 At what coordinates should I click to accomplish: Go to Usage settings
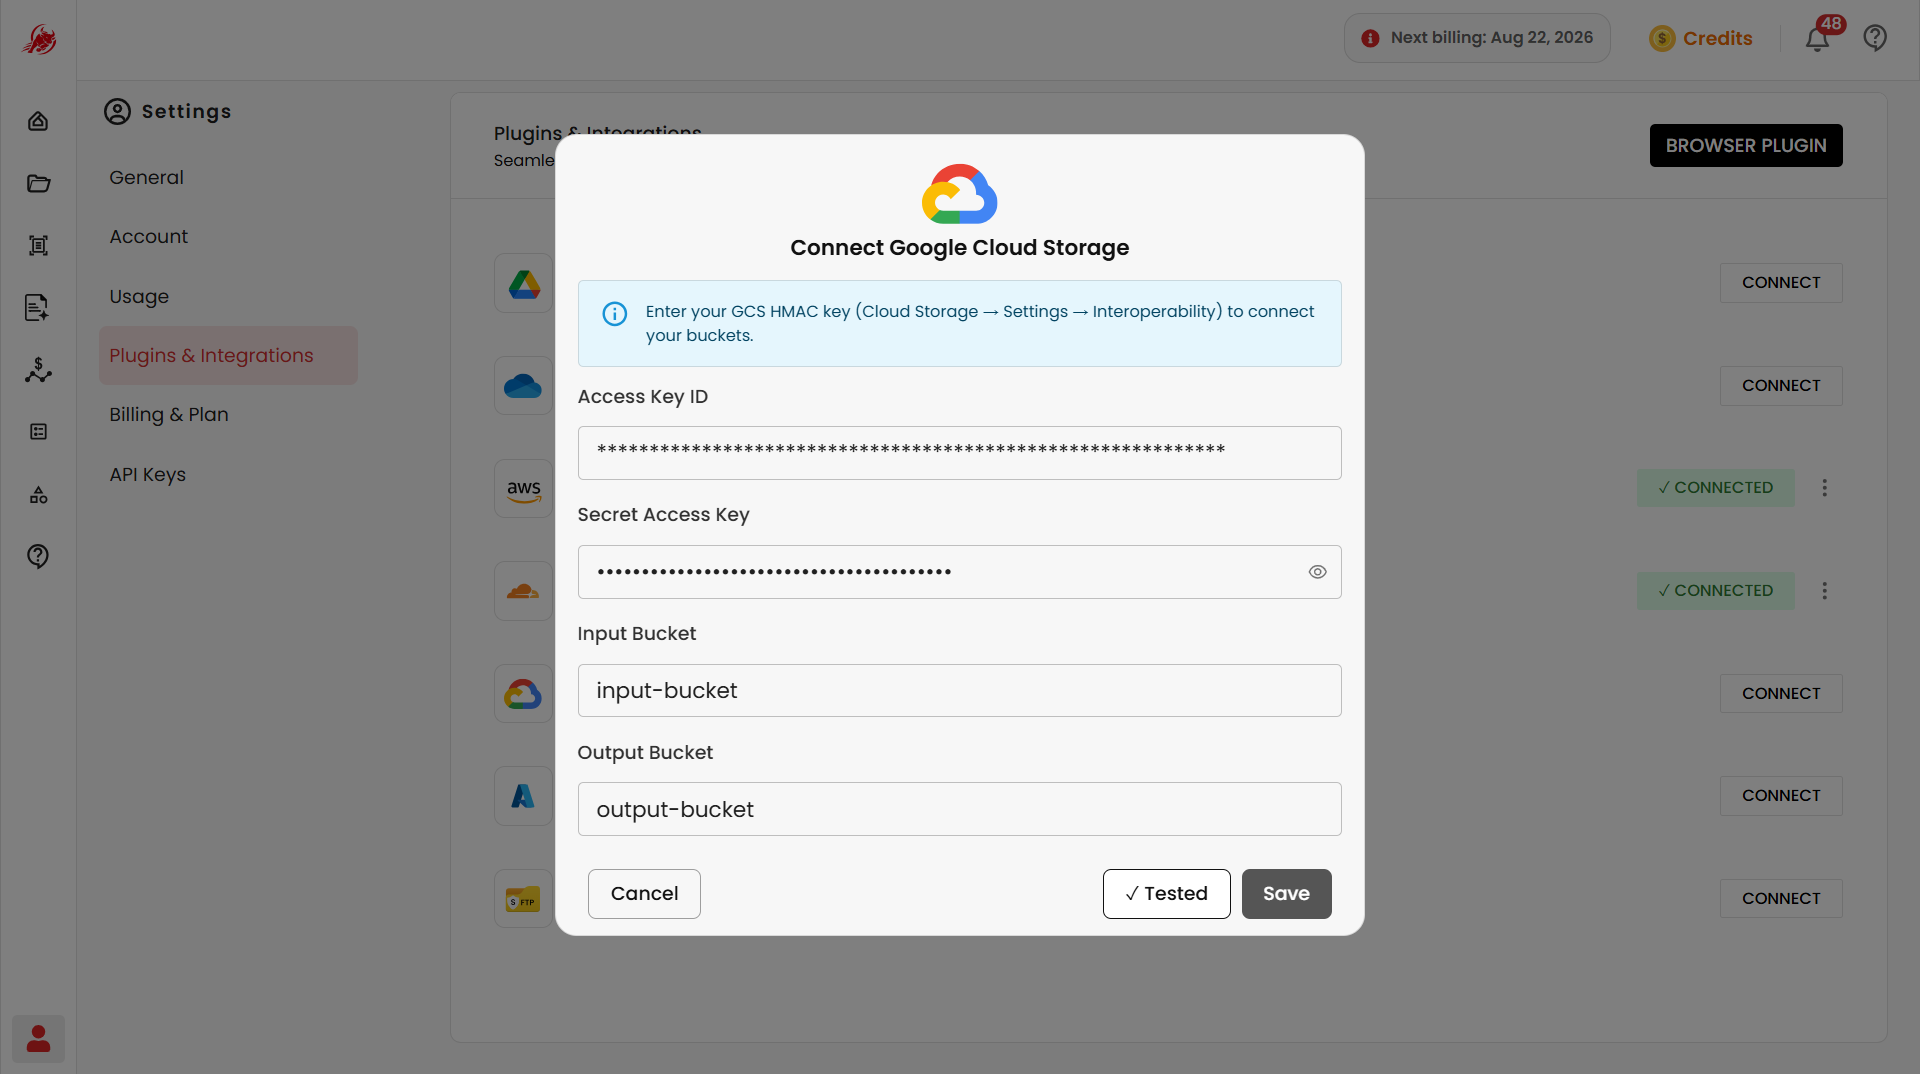click(139, 296)
